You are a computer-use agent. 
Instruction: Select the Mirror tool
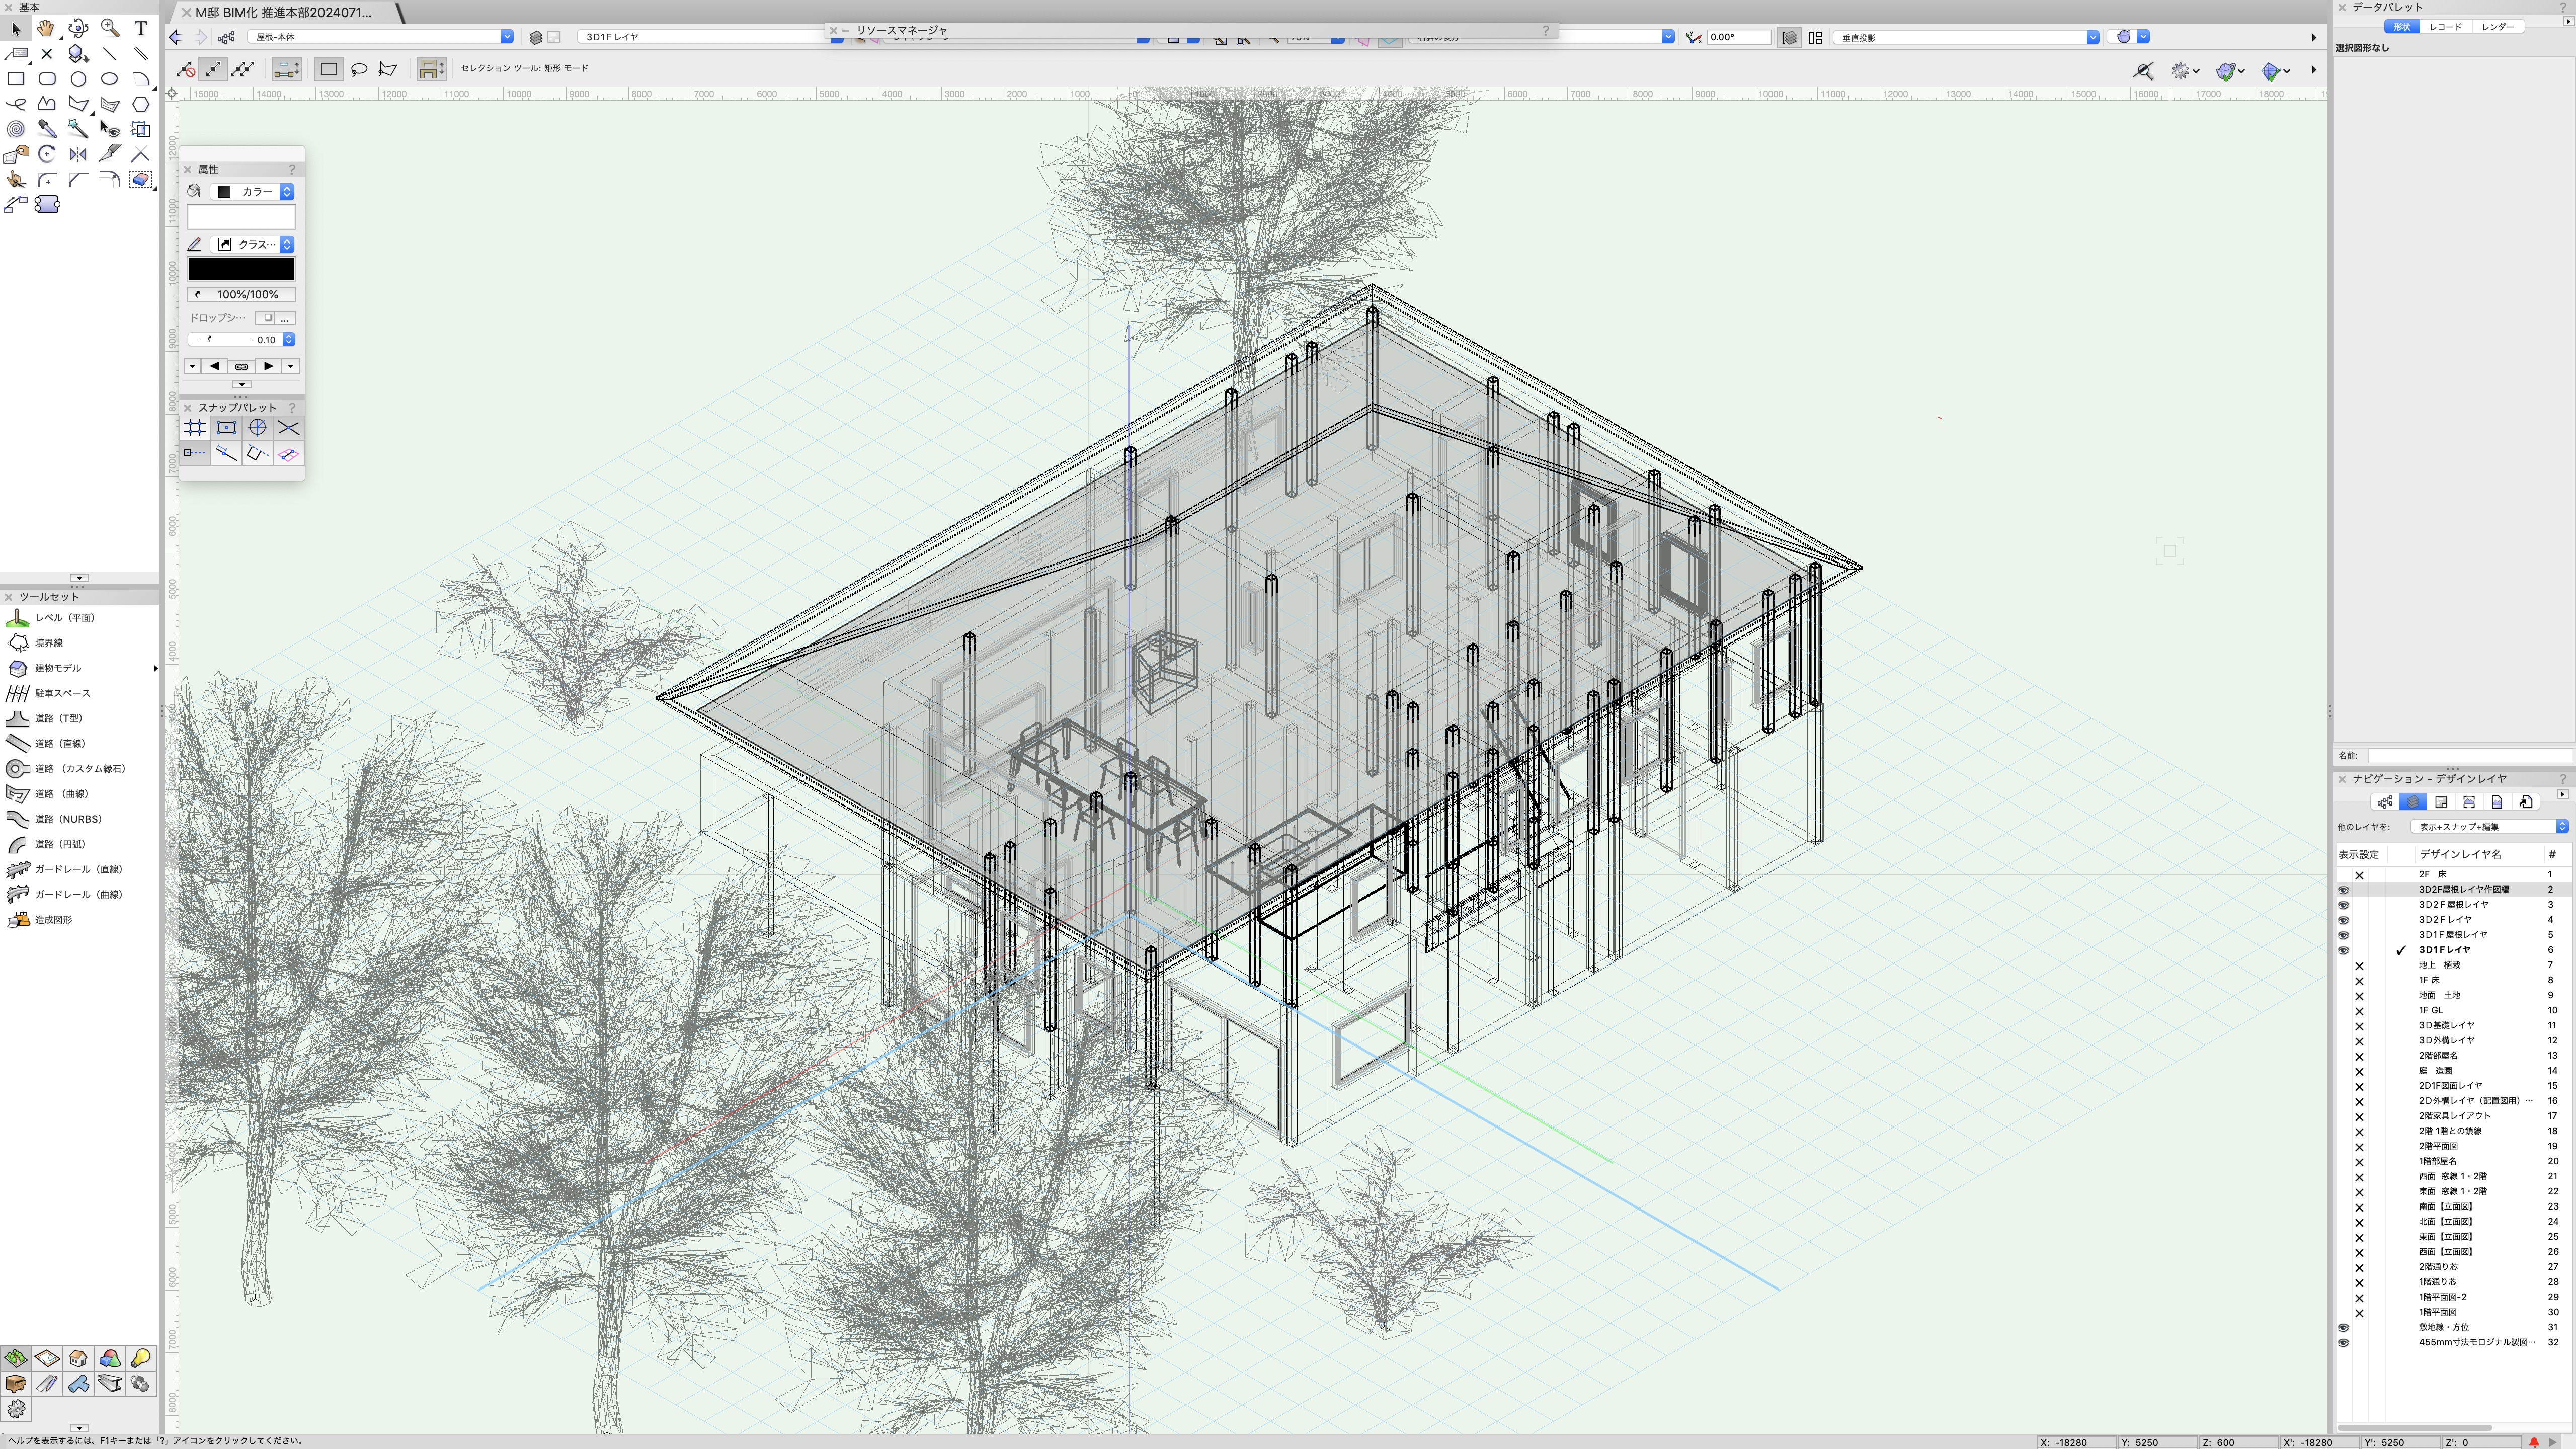78,154
